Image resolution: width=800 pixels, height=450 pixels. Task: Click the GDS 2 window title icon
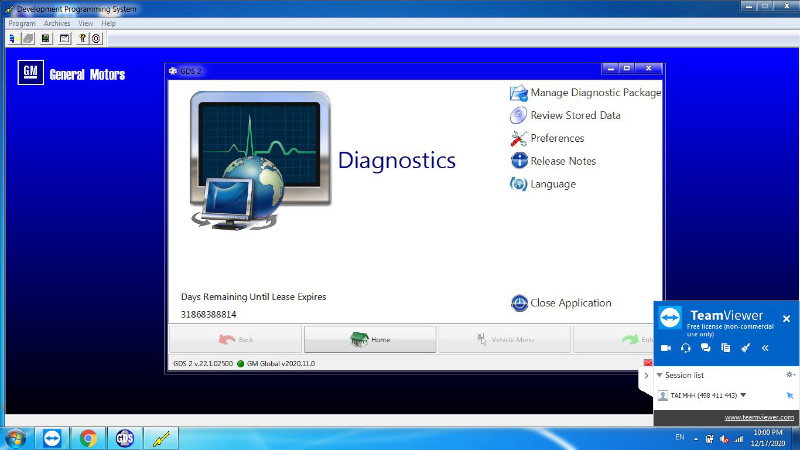173,71
